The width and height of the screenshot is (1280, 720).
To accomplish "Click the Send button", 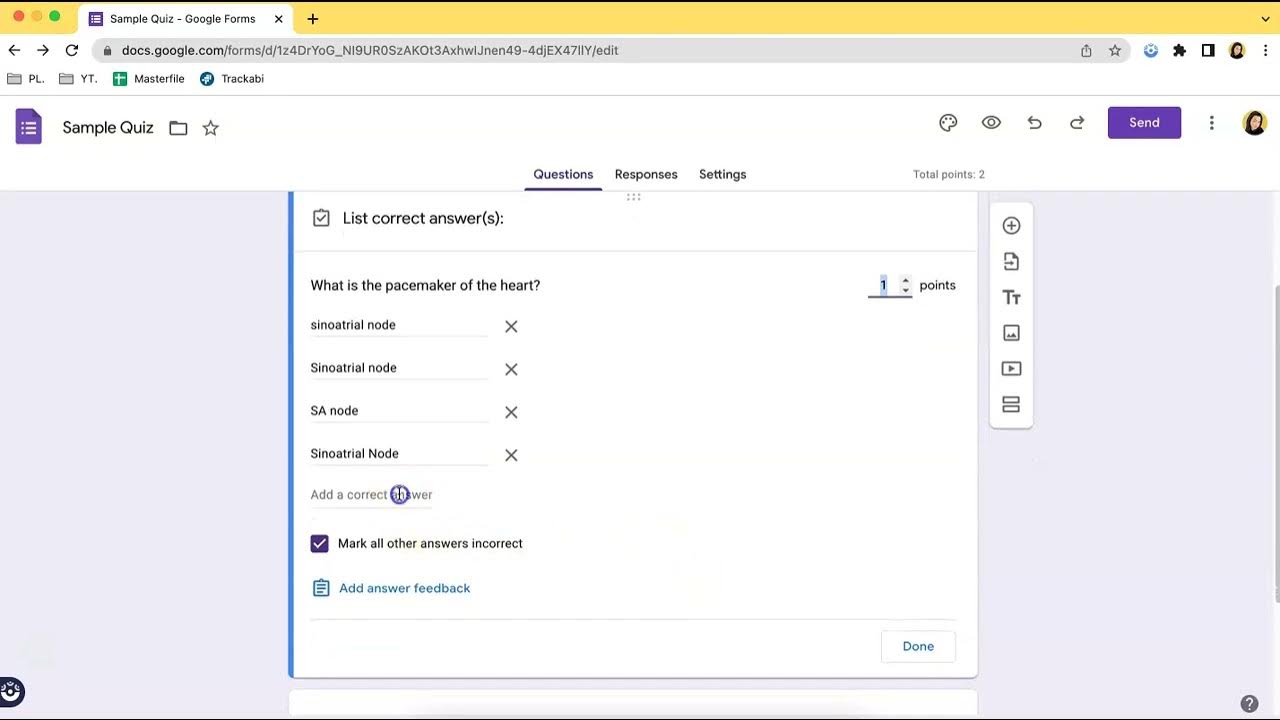I will point(1144,123).
